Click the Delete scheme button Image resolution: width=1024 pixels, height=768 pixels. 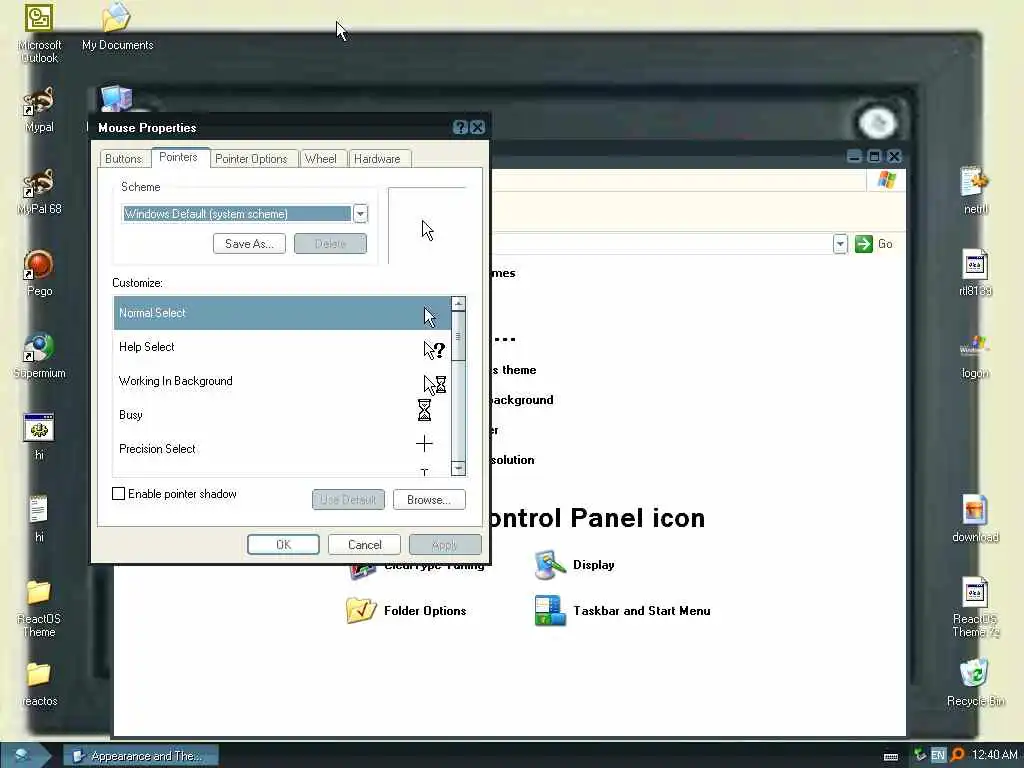coord(330,244)
